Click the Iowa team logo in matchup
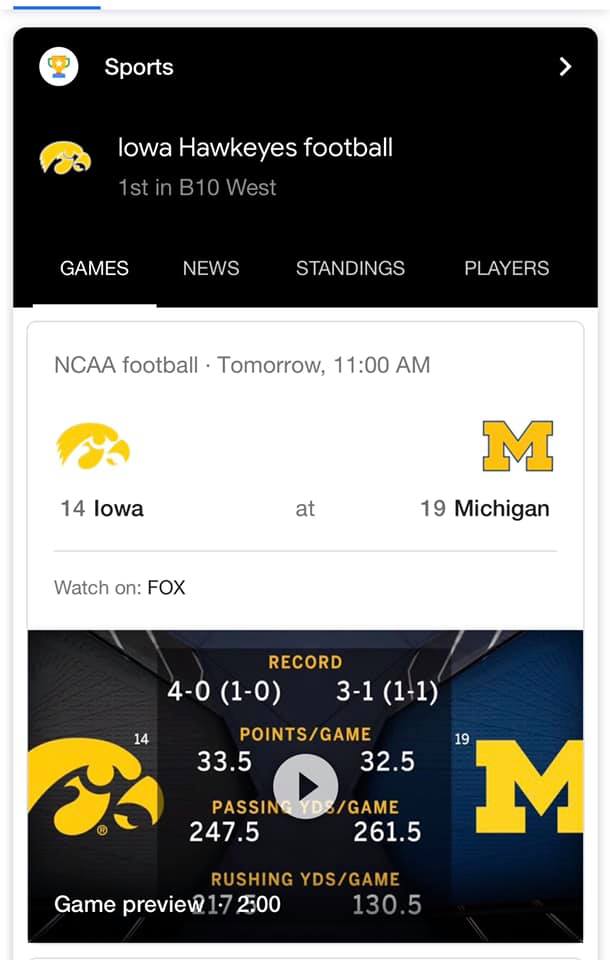The image size is (610, 960). click(93, 446)
